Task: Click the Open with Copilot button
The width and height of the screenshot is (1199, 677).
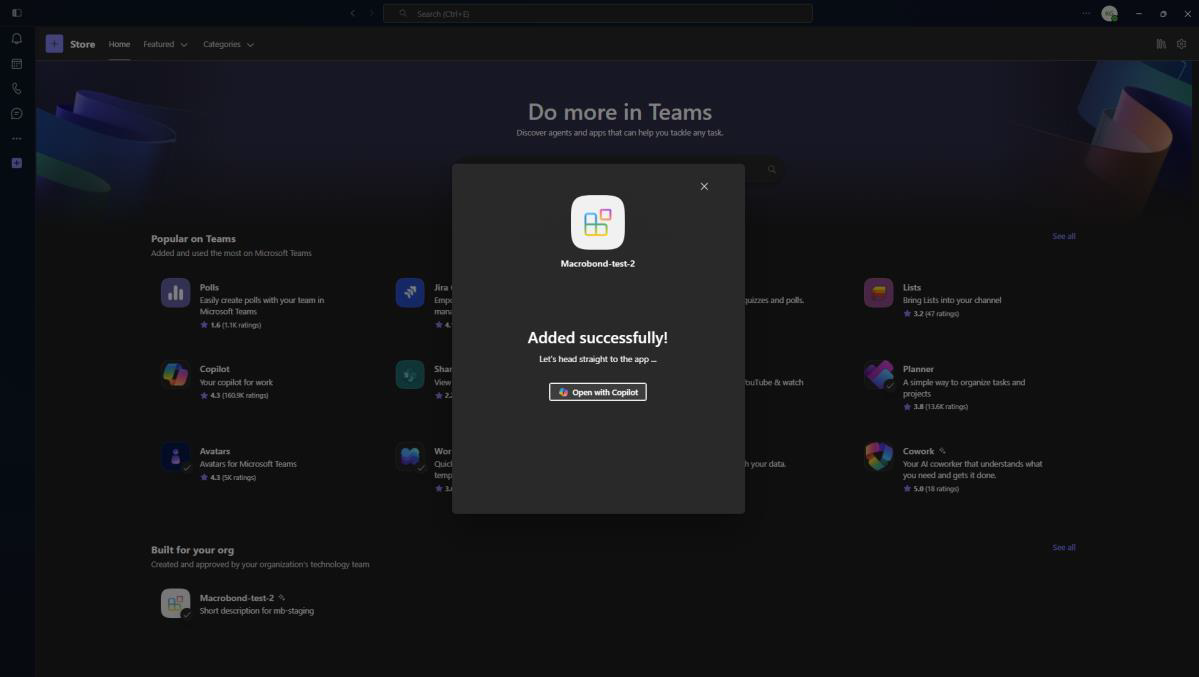Action: click(x=597, y=392)
